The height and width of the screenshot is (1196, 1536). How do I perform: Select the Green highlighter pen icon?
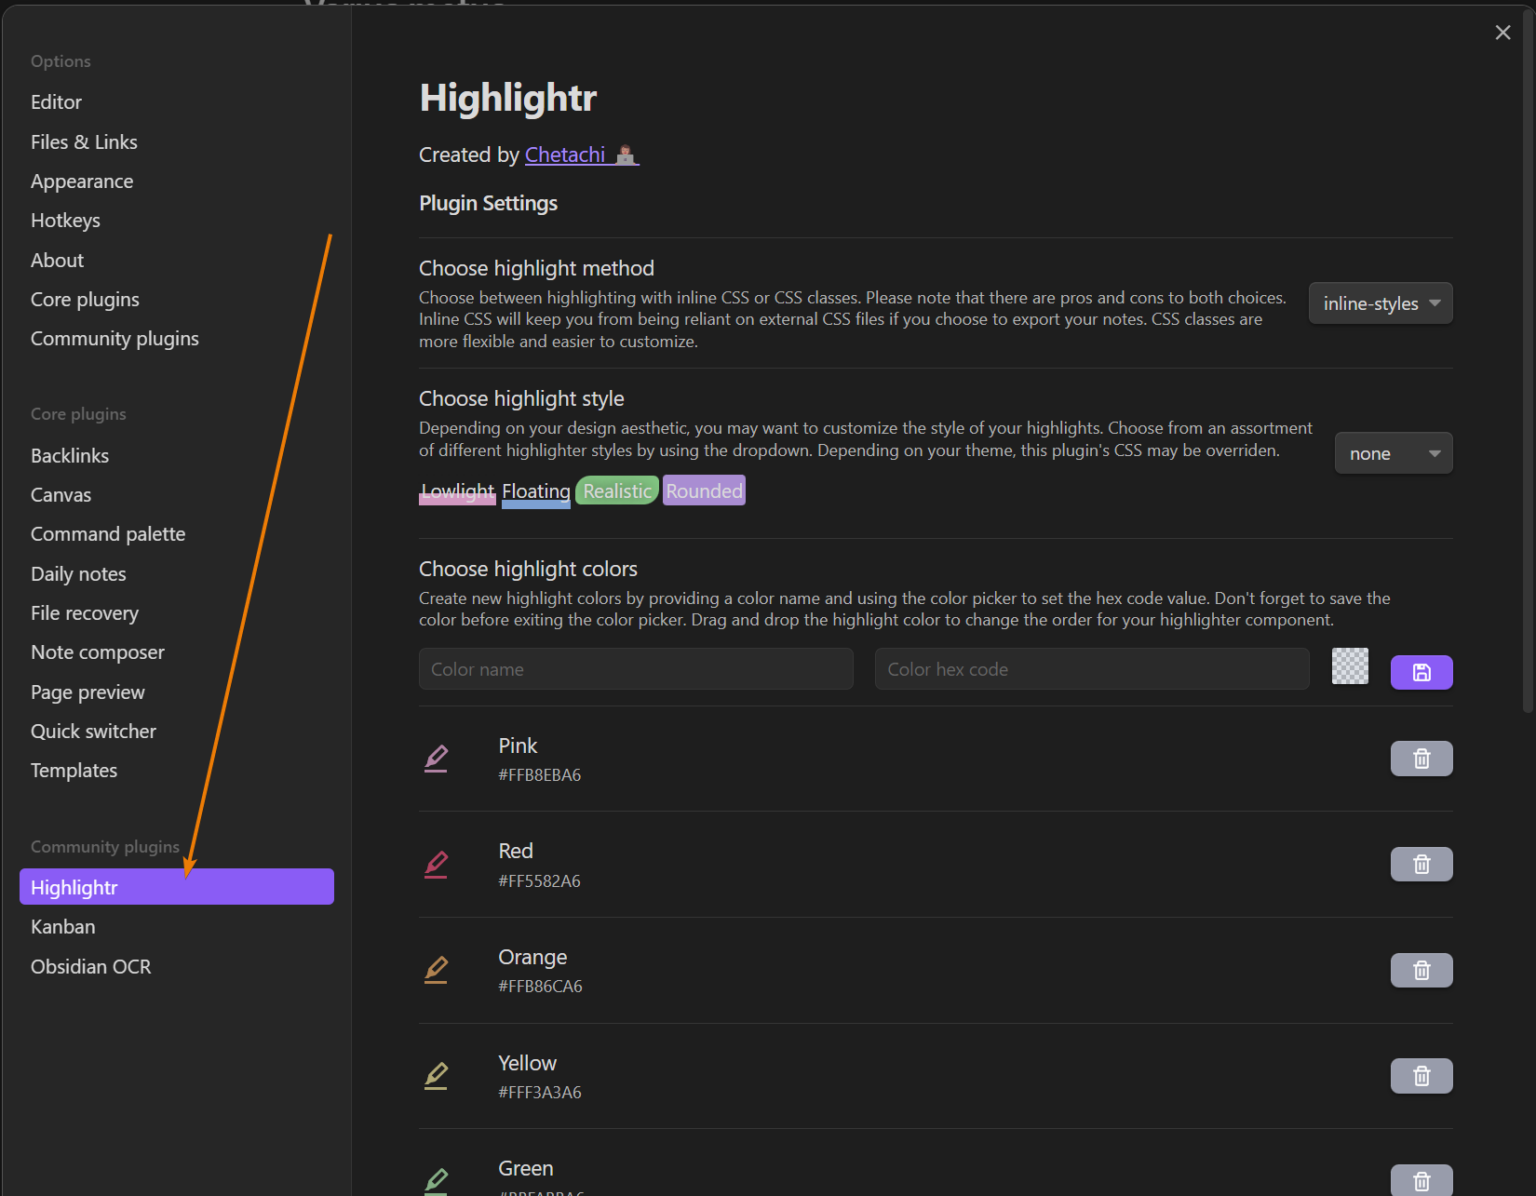(436, 1180)
